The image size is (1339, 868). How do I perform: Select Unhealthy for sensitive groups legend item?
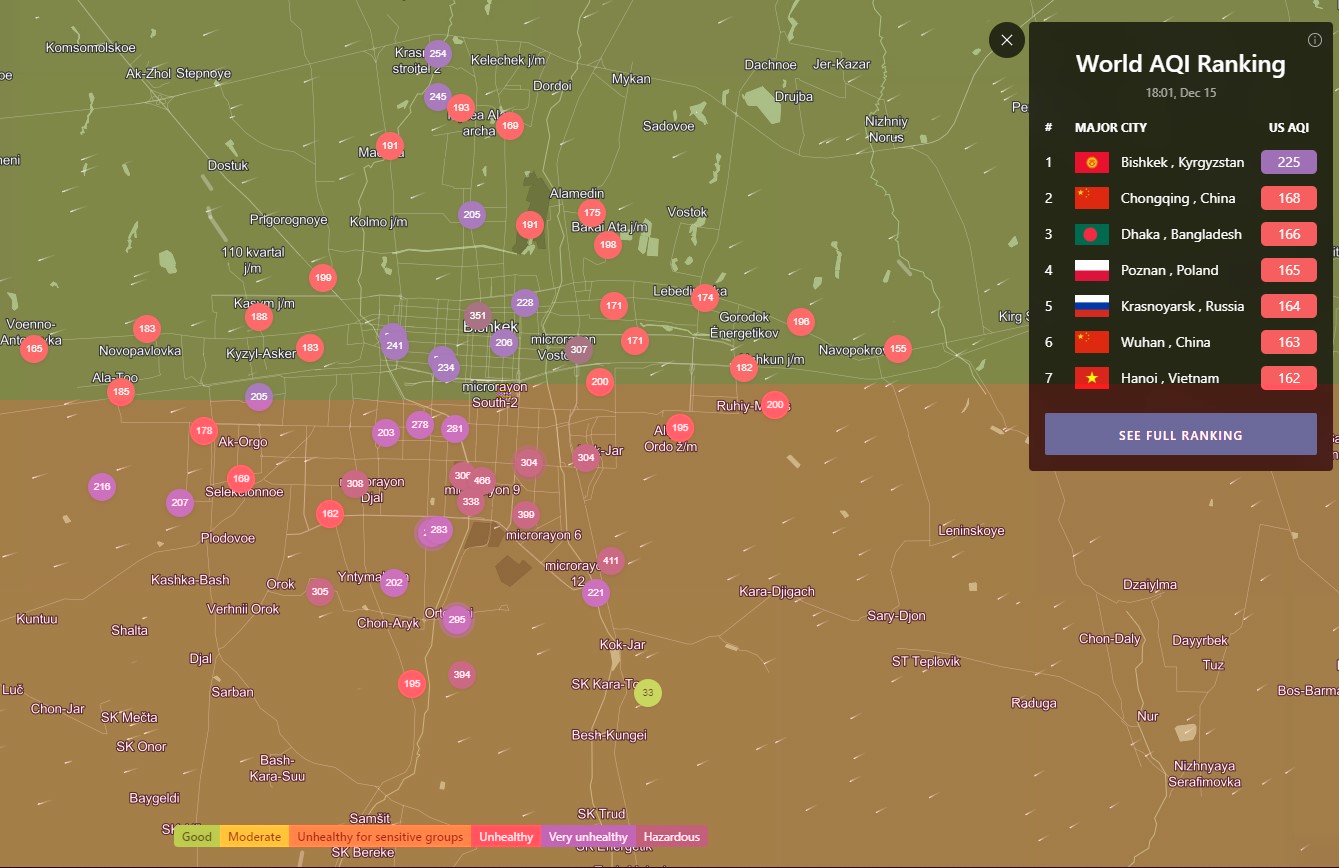(x=380, y=837)
